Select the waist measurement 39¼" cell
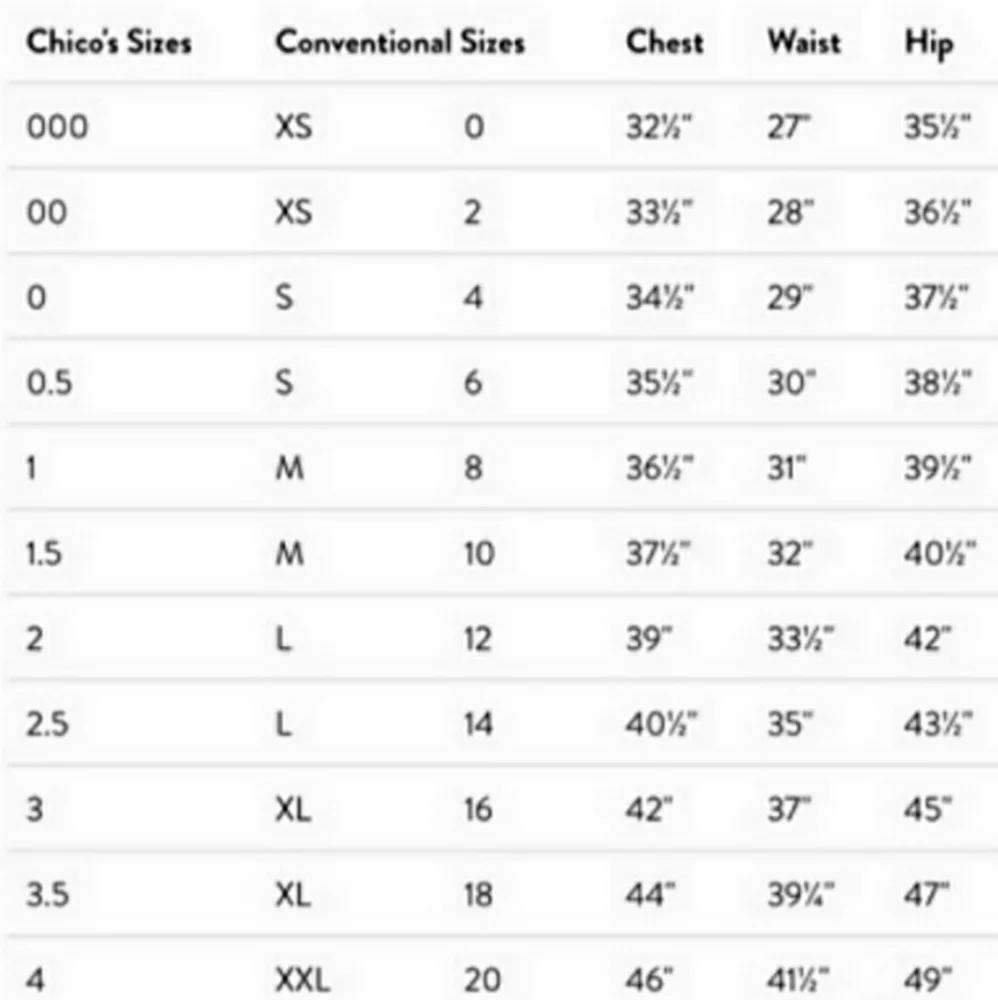Viewport: 998px width, 1000px height. point(801,894)
